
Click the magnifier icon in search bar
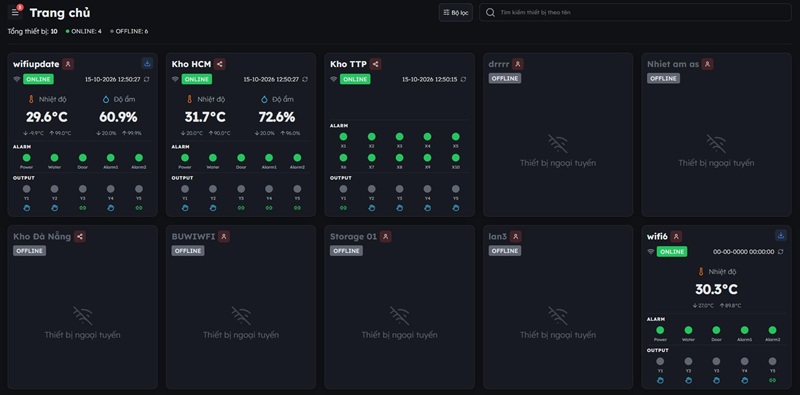click(490, 12)
